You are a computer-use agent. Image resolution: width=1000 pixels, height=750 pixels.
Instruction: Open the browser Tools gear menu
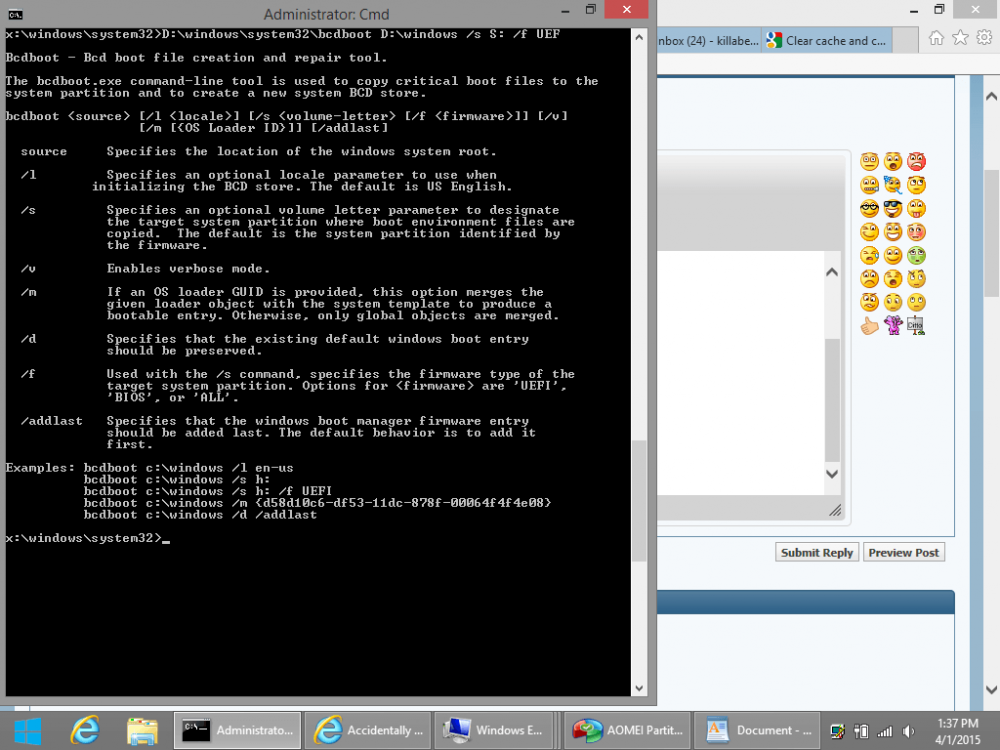coord(983,39)
